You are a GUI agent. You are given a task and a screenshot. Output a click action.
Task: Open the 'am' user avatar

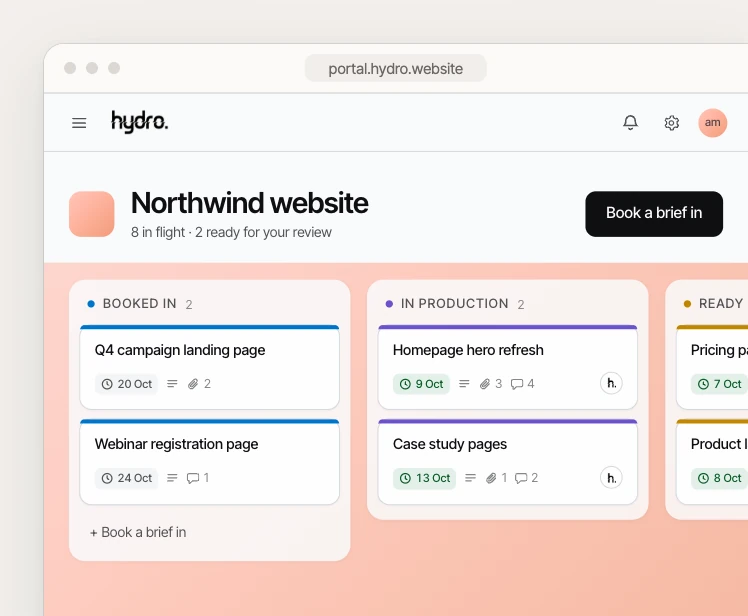tap(713, 123)
